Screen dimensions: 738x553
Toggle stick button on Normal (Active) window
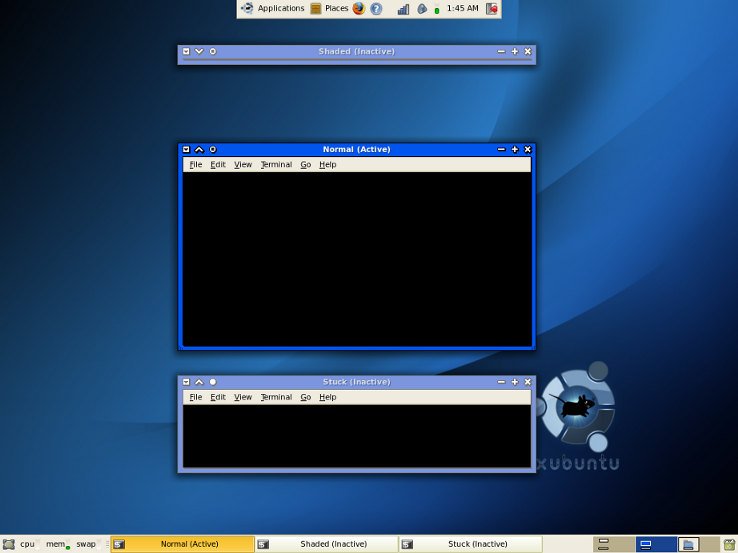[213, 149]
